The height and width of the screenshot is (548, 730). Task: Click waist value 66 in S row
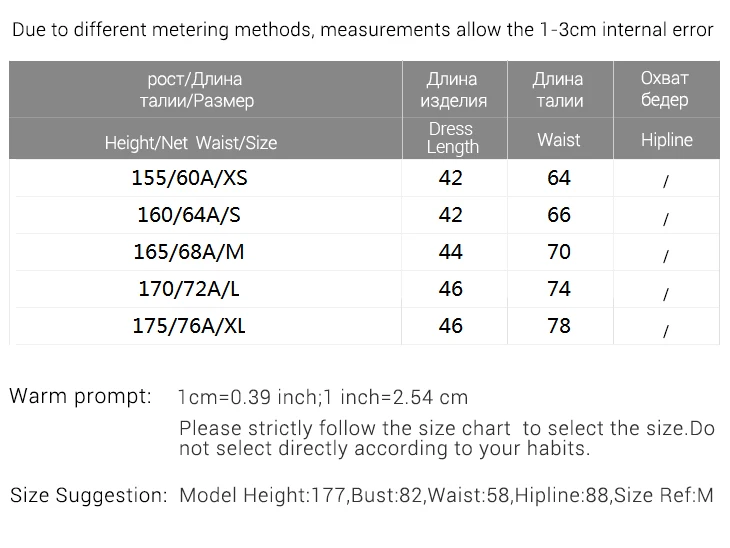coord(559,215)
